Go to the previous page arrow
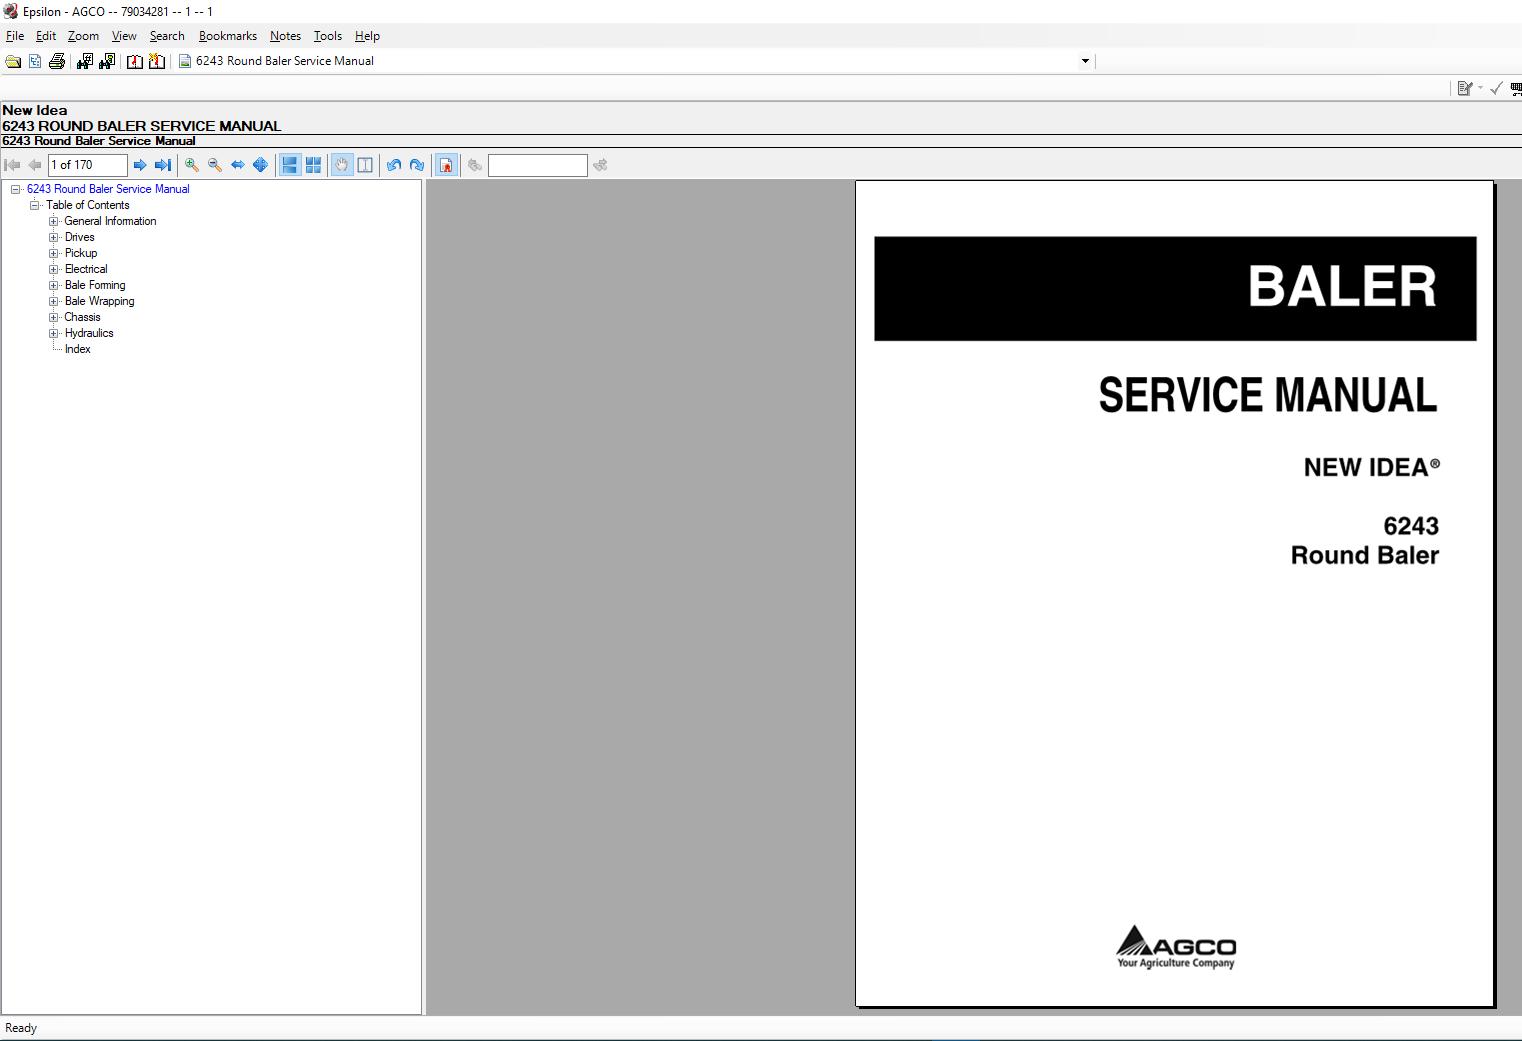Viewport: 1522px width, 1041px height. (x=35, y=165)
